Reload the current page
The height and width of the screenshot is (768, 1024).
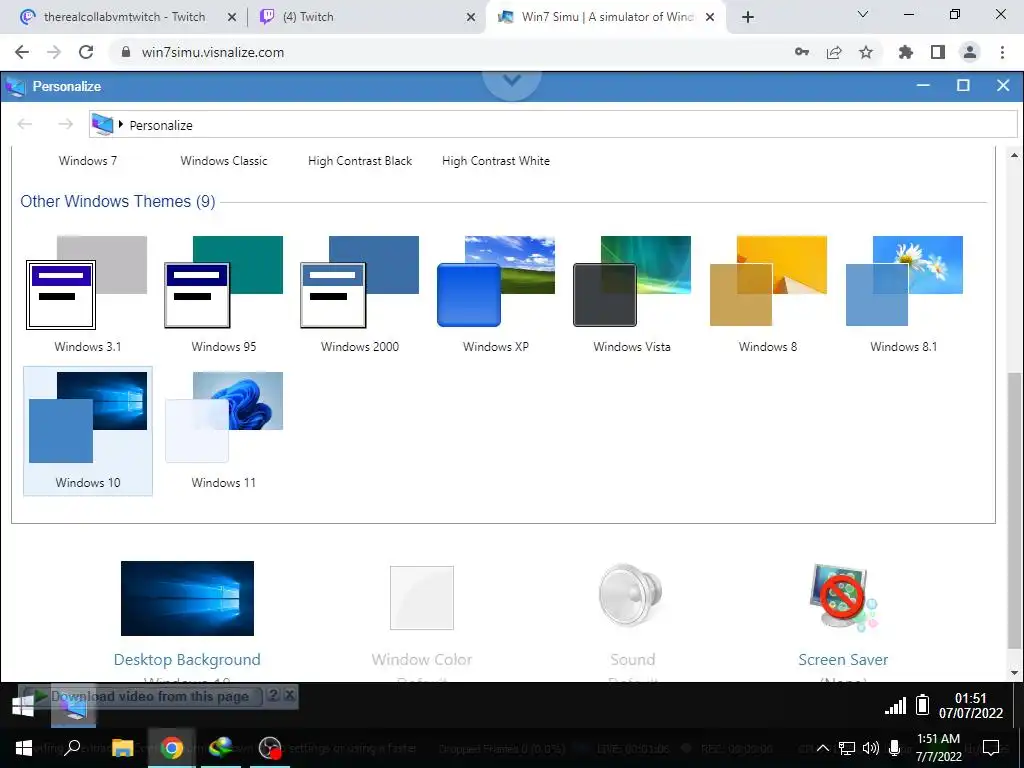coord(86,52)
